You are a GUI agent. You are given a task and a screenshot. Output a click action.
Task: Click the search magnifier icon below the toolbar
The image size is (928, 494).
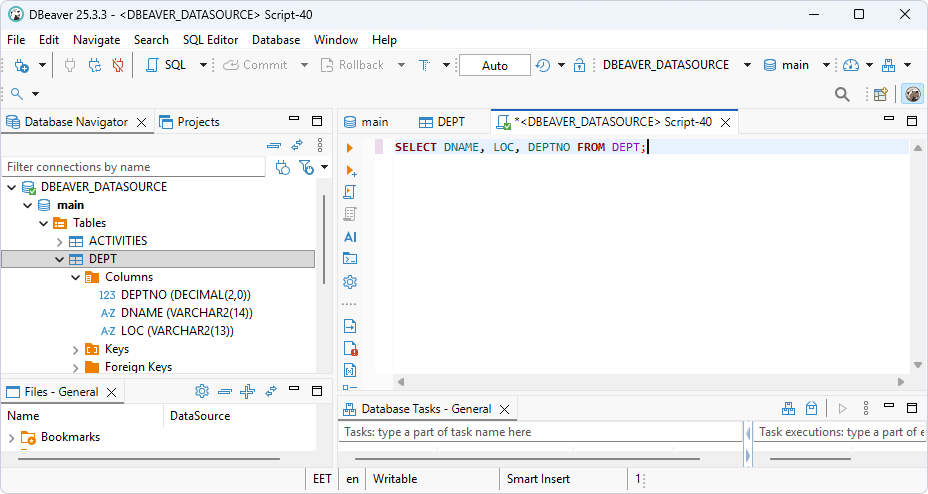17,93
